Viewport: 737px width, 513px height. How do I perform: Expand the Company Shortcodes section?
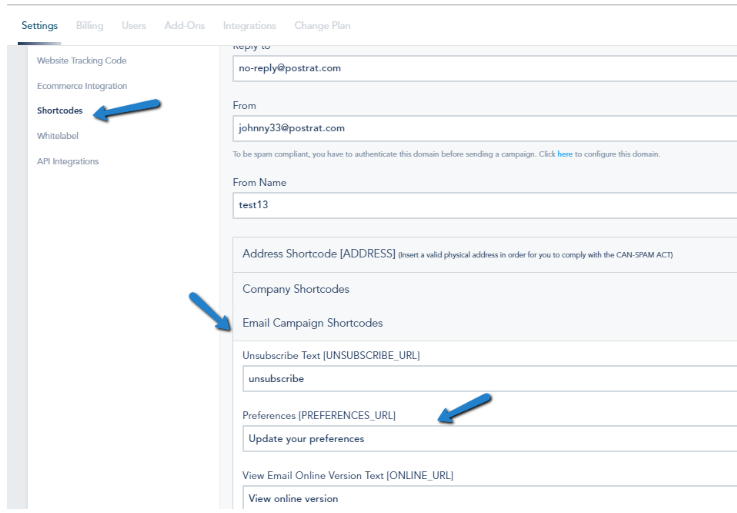(x=485, y=289)
